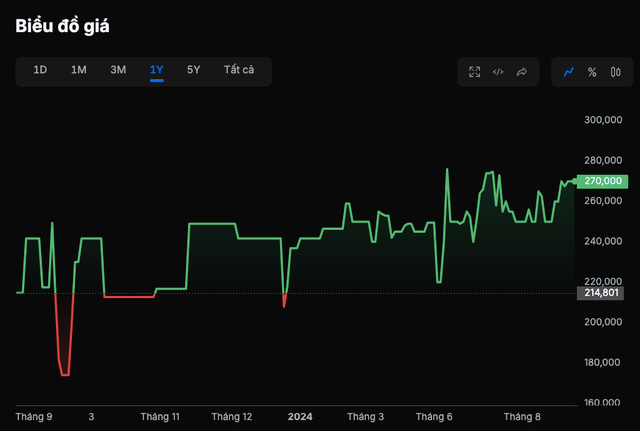Switch to candlestick chart view

click(615, 72)
